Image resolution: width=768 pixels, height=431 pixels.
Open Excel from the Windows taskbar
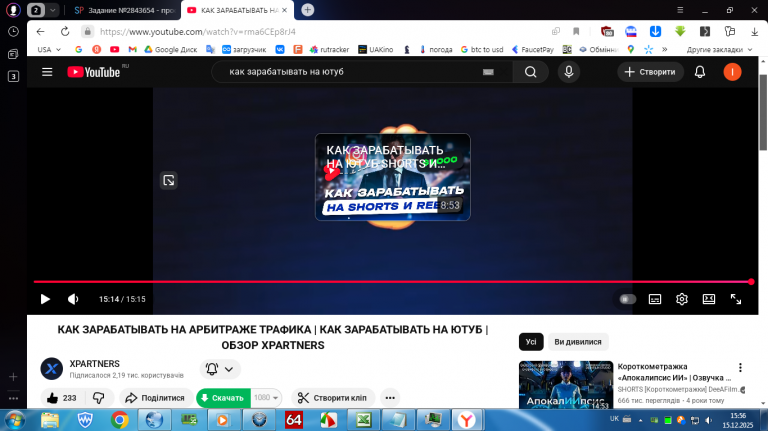tap(363, 420)
